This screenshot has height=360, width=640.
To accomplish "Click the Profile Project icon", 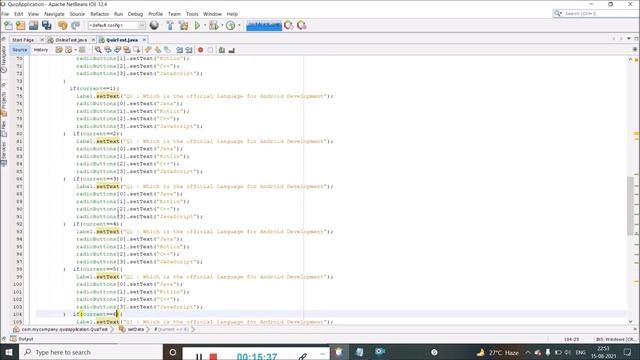I will 231,25.
